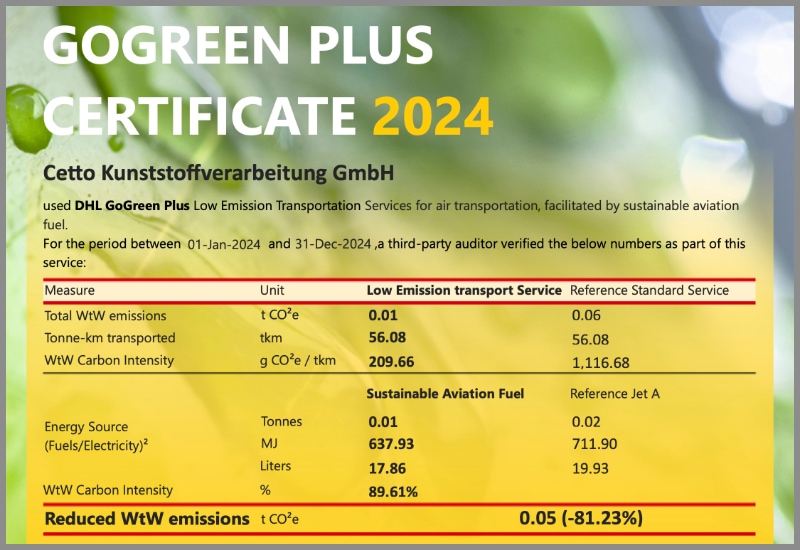The width and height of the screenshot is (800, 550).
Task: Click the start date 01-Jan-2024
Action: coord(224,245)
